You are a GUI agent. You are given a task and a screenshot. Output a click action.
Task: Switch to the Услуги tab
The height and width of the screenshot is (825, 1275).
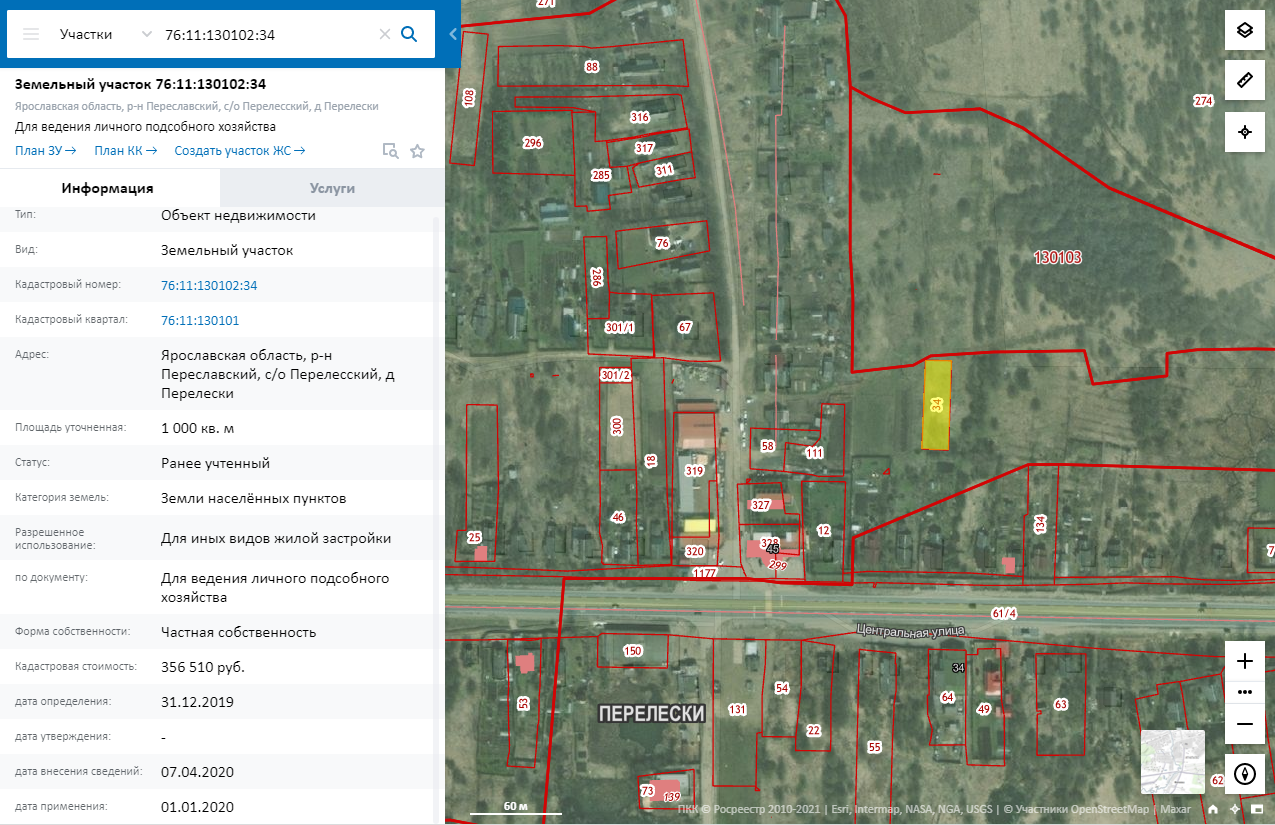point(332,188)
